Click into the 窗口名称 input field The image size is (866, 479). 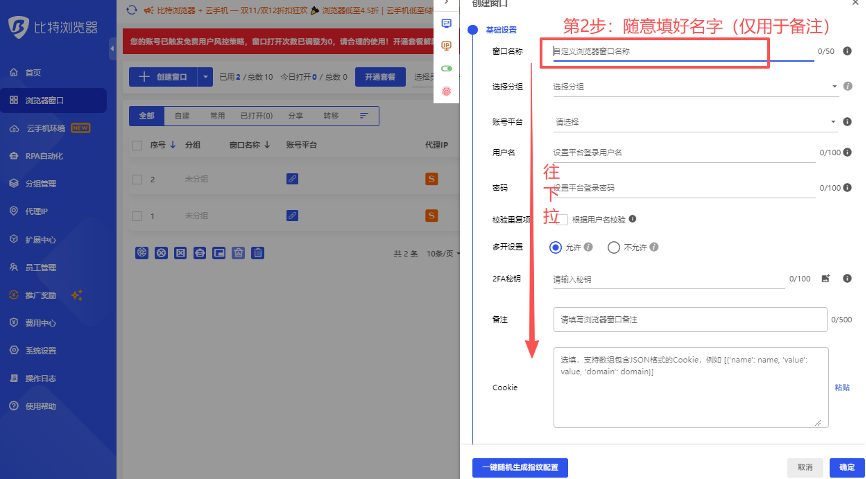[680, 50]
